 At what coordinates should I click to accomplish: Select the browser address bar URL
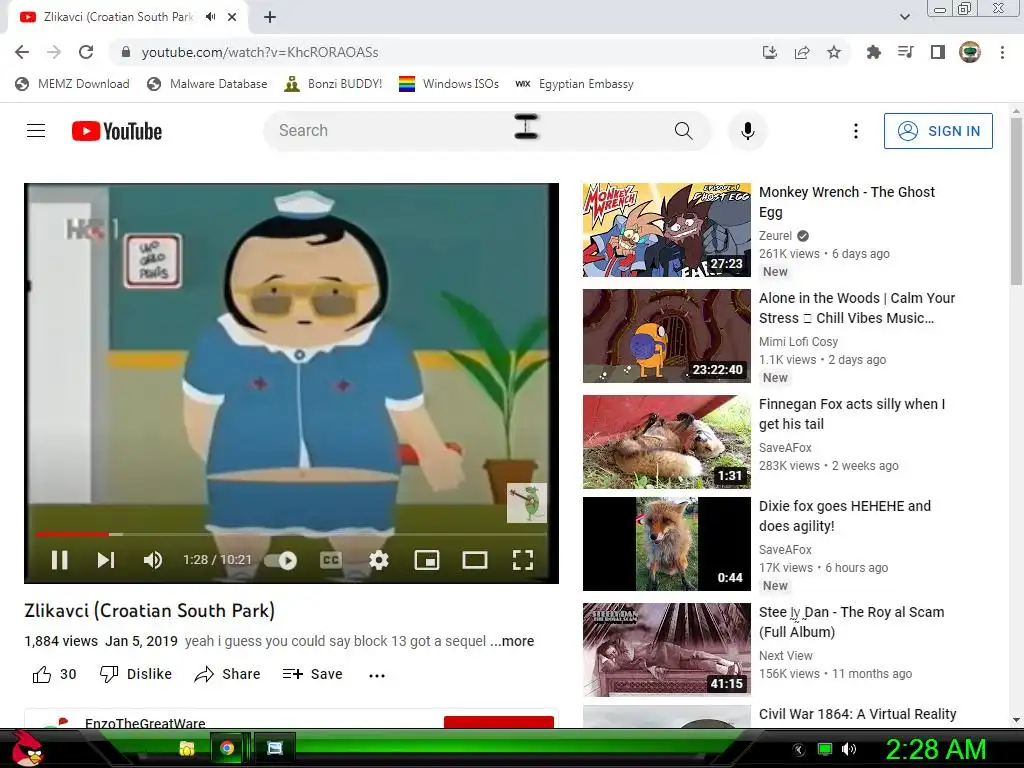(260, 52)
